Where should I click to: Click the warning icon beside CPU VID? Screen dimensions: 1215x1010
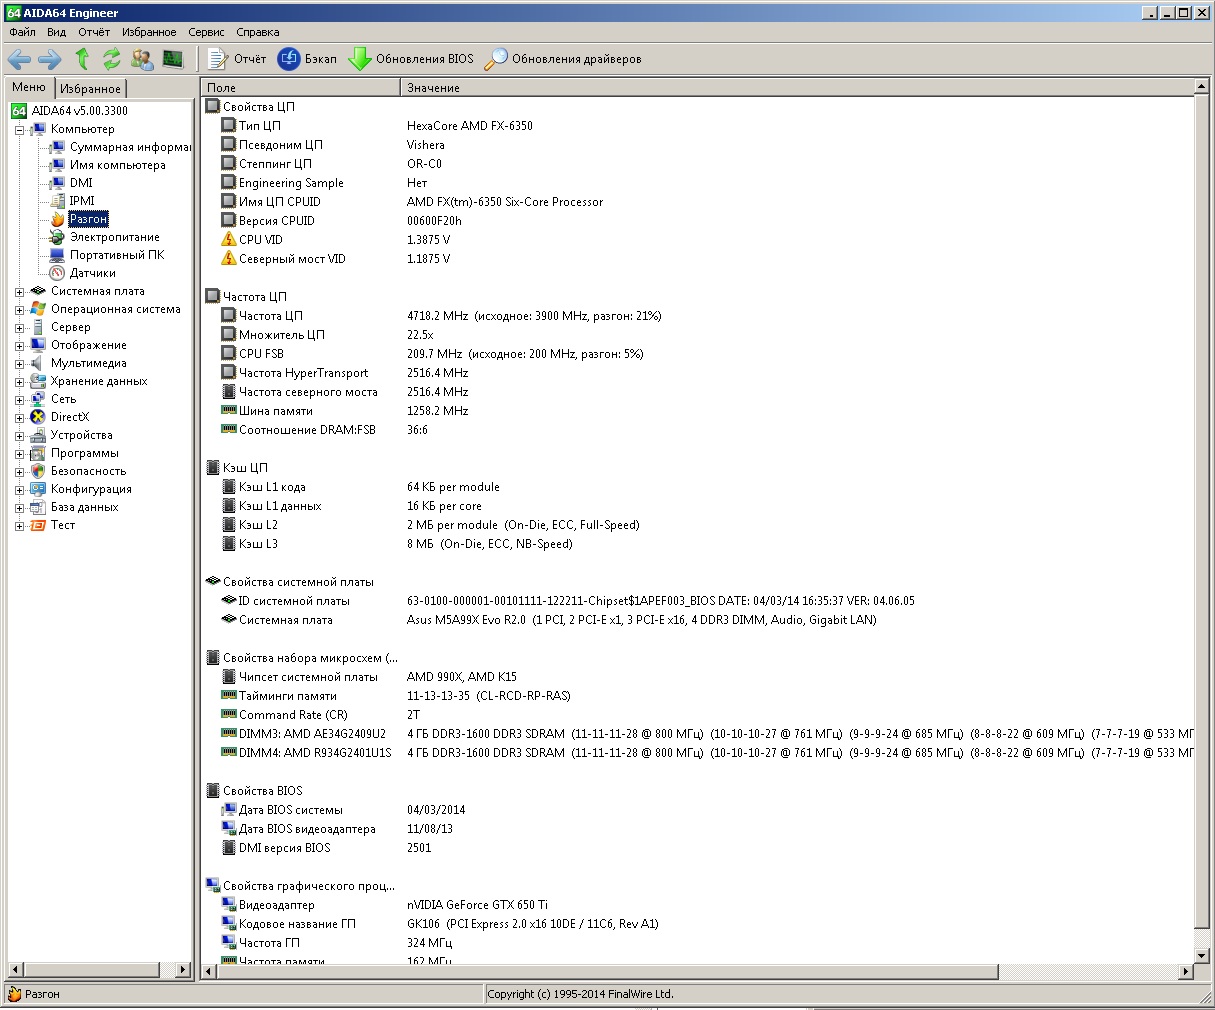click(x=229, y=240)
